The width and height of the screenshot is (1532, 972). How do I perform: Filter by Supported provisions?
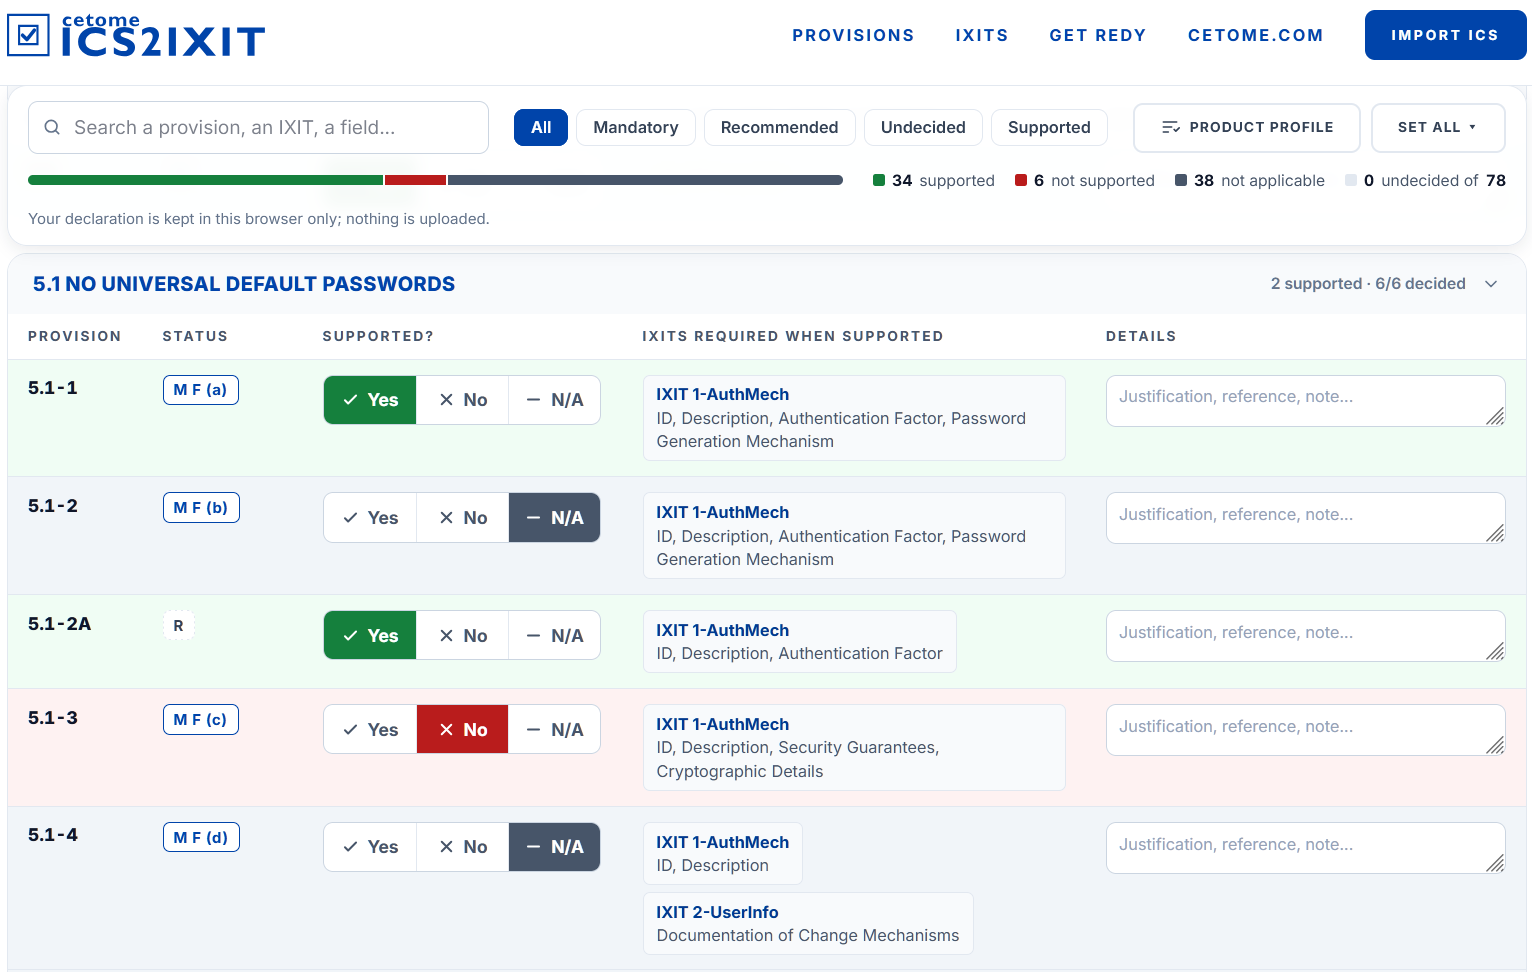coord(1049,127)
